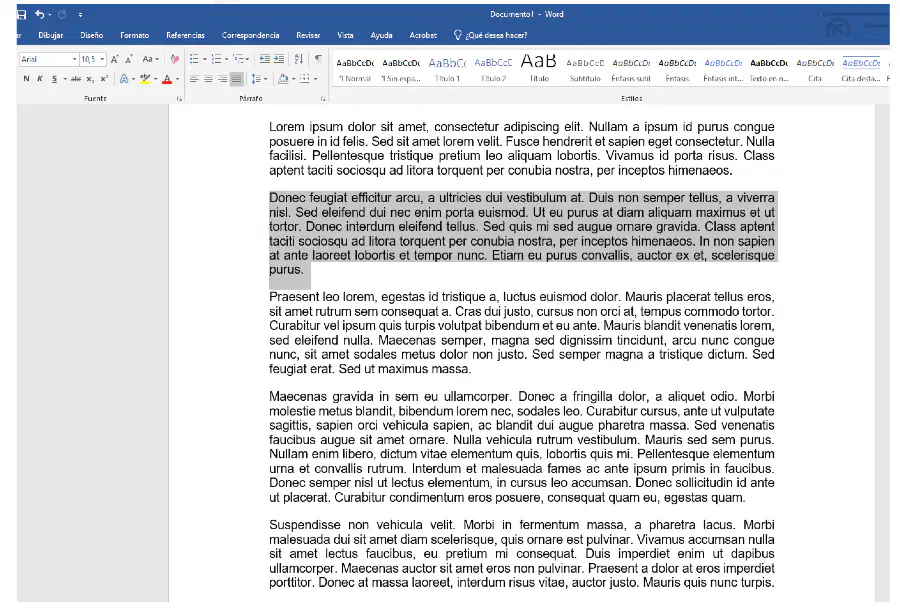
Task: Expand the line spacing dropdown
Action: pyautogui.click(x=265, y=79)
